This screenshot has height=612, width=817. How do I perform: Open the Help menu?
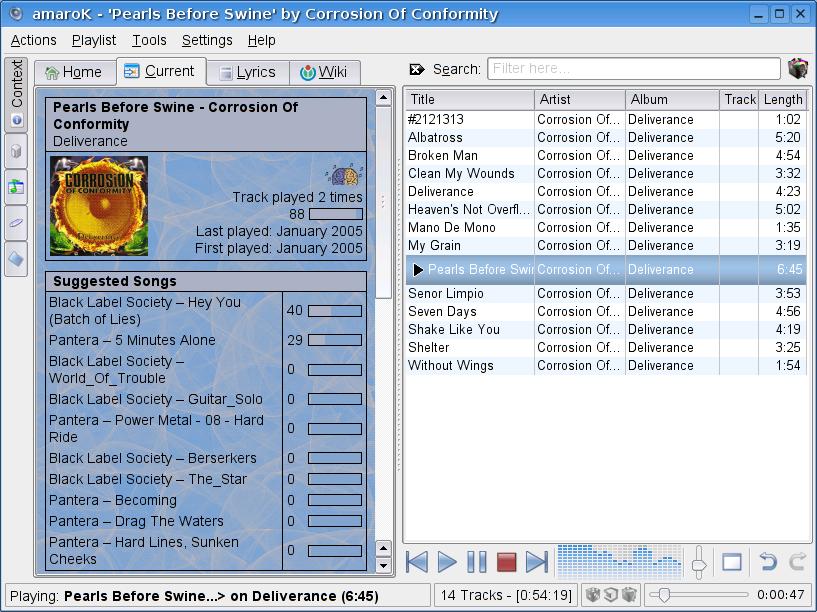coord(262,40)
